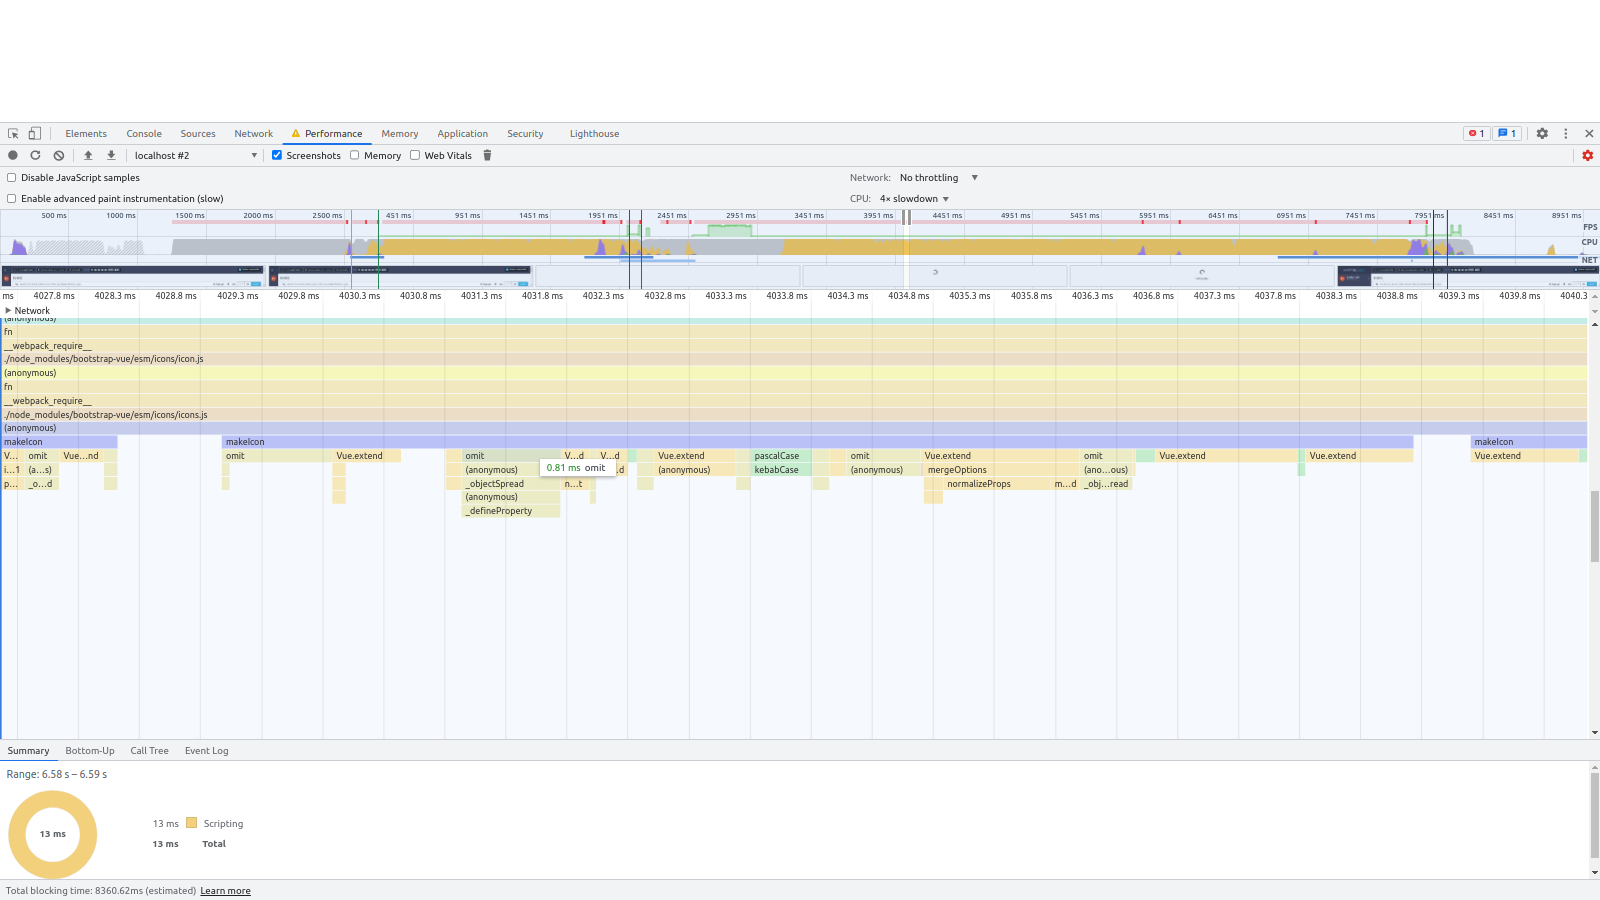Viewport: 1600px width, 900px height.
Task: Follow the Learn more link
Action: [x=226, y=891]
